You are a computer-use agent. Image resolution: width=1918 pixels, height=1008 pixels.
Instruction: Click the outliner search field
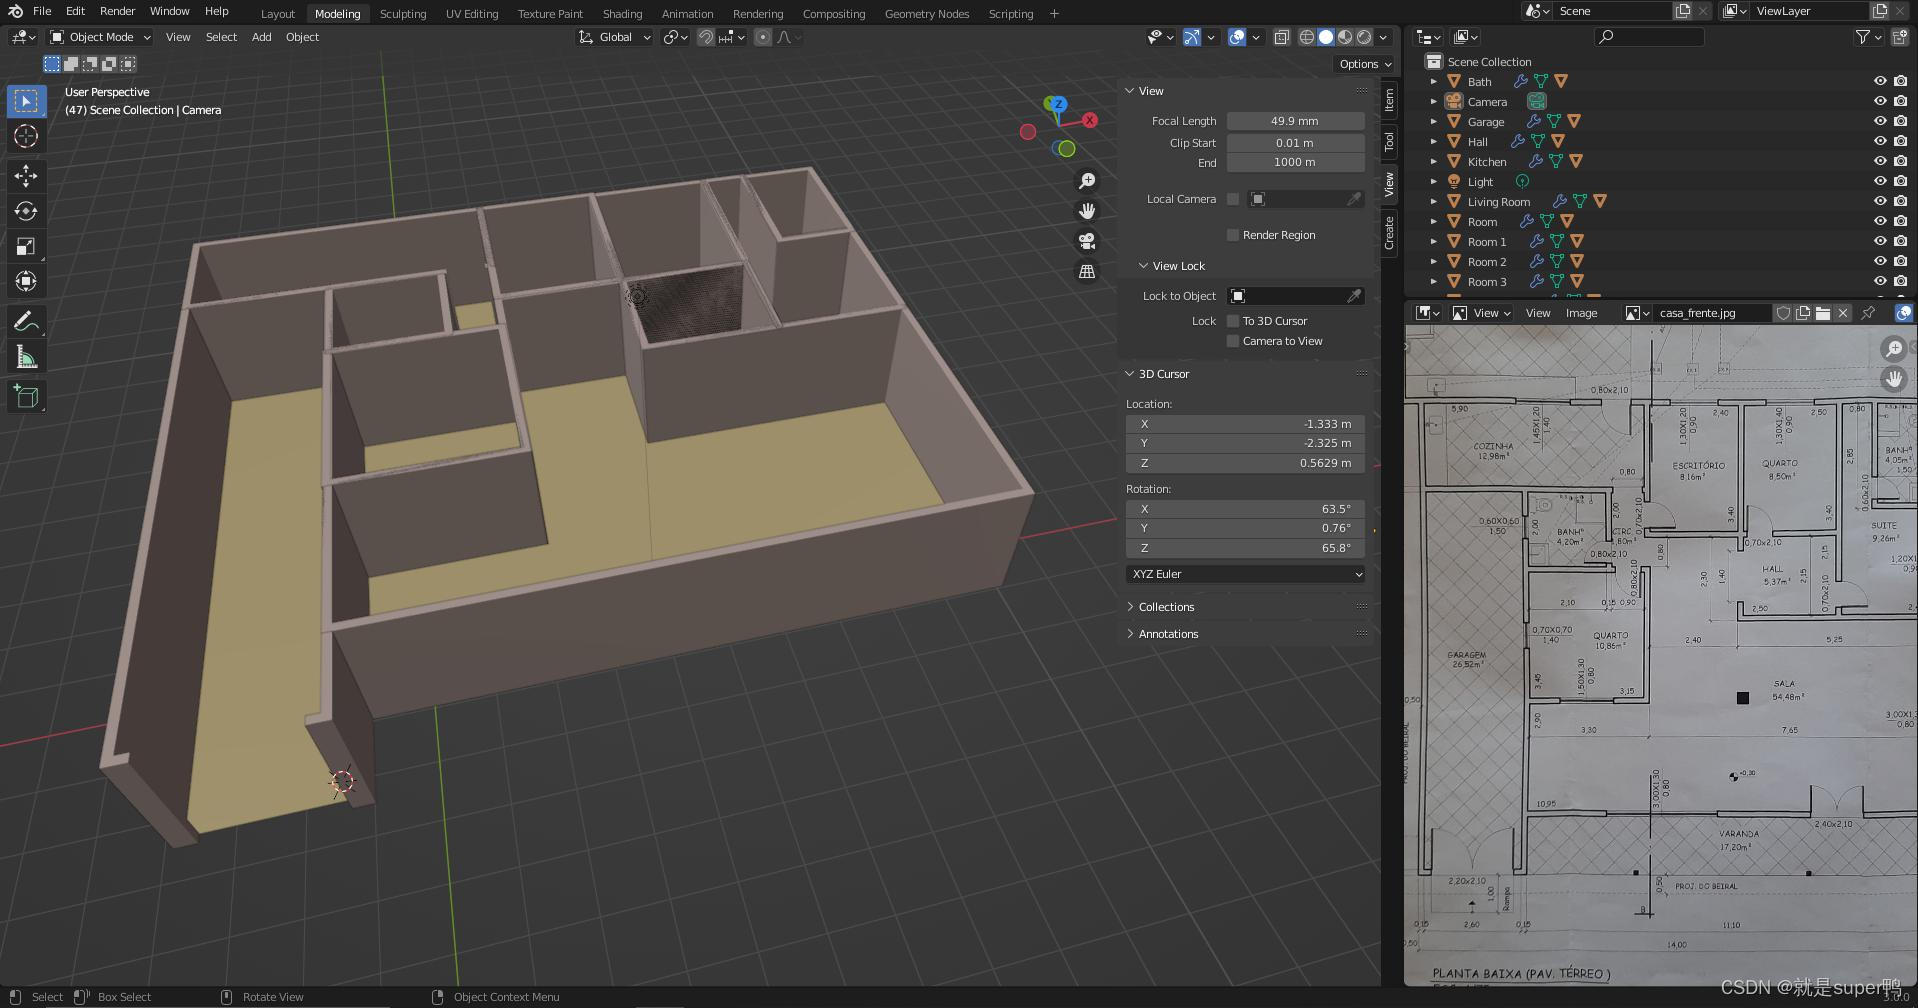pos(1649,37)
